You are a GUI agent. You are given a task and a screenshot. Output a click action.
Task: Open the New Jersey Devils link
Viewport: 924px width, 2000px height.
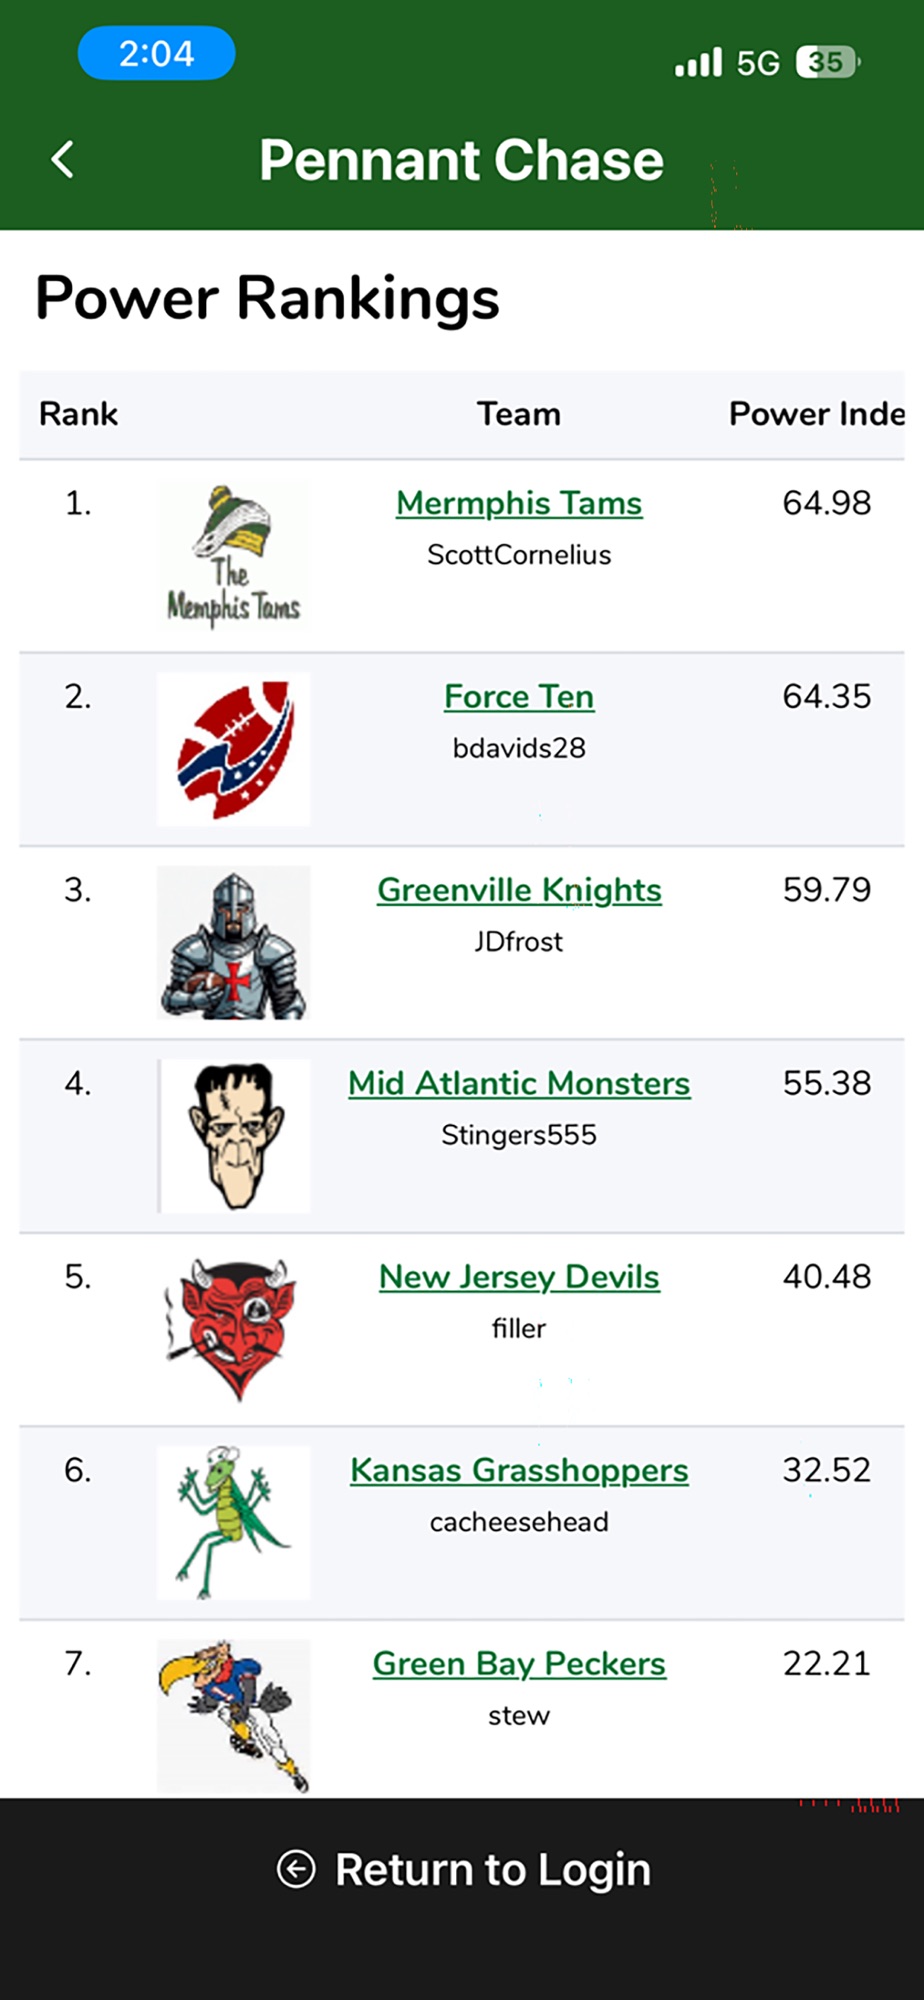click(x=519, y=1277)
